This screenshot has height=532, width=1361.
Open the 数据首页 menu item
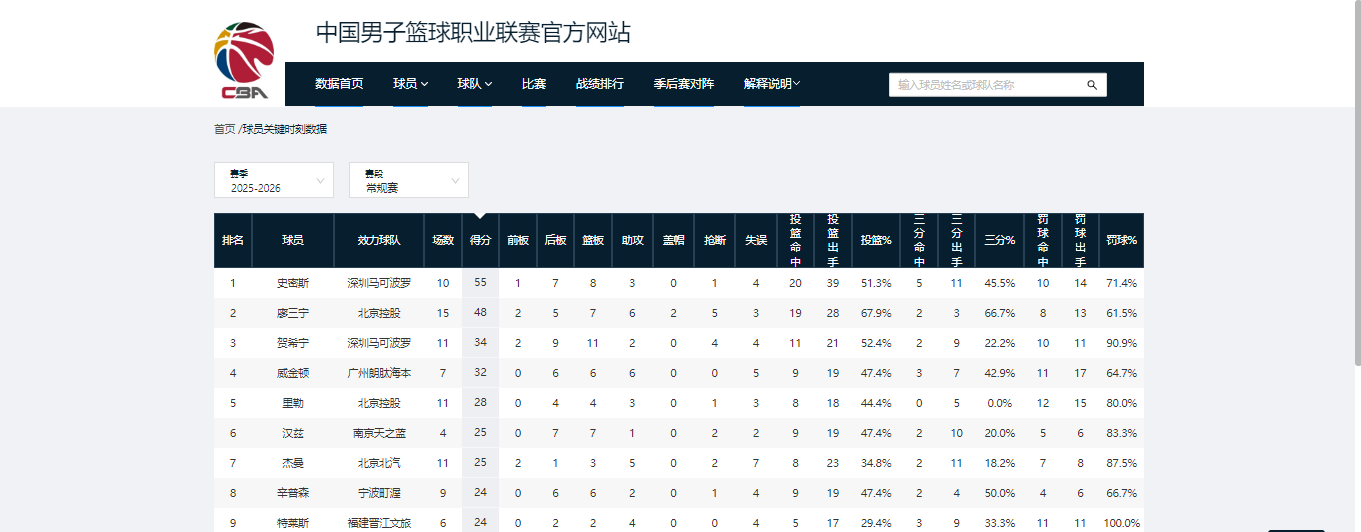339,84
